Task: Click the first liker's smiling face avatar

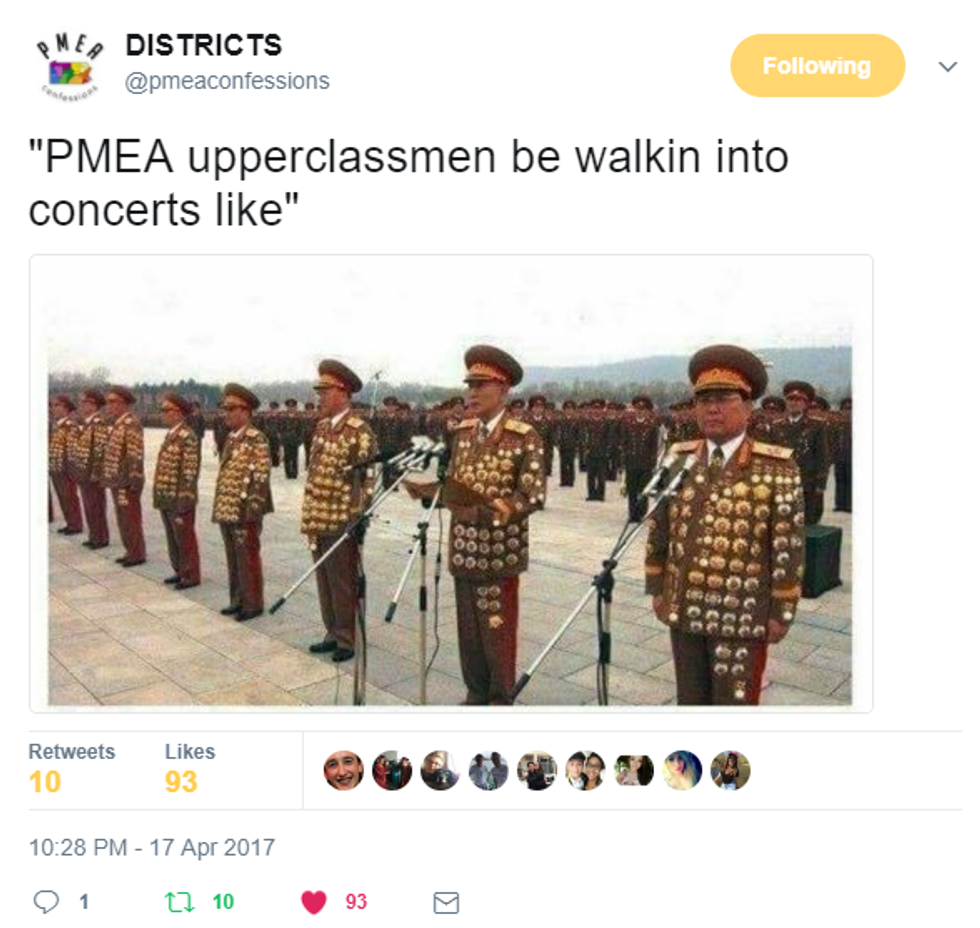Action: [343, 770]
